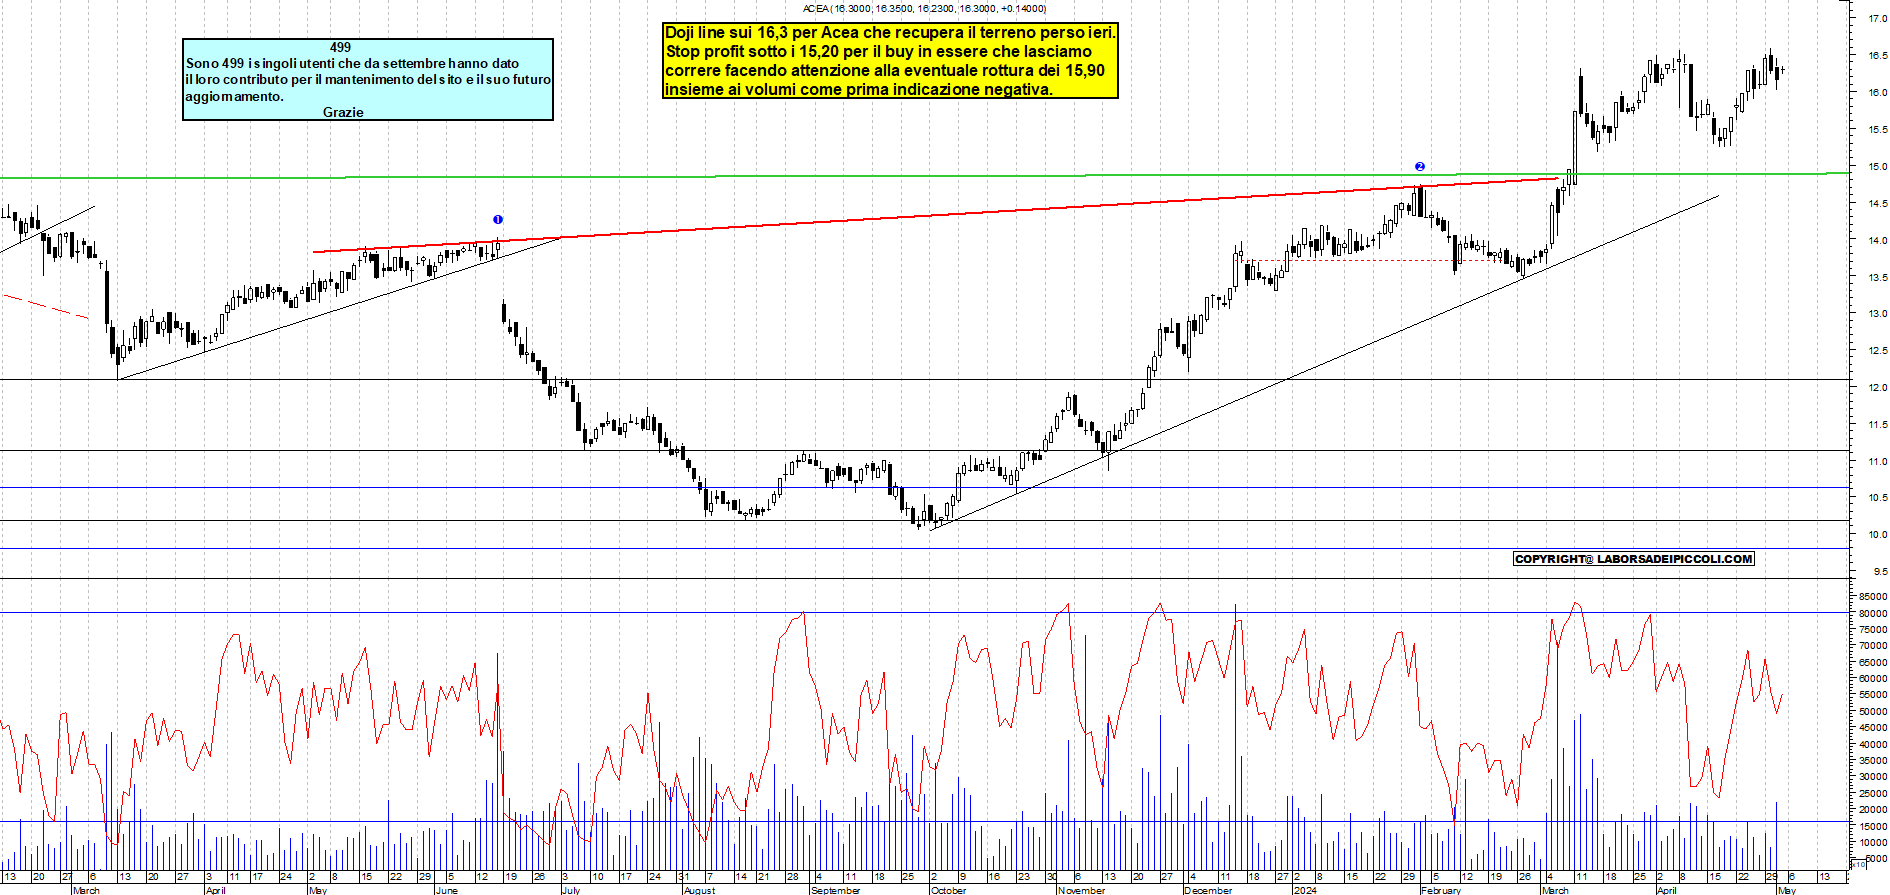Click the 'October' month label
The height and width of the screenshot is (895, 1890).
click(x=948, y=890)
